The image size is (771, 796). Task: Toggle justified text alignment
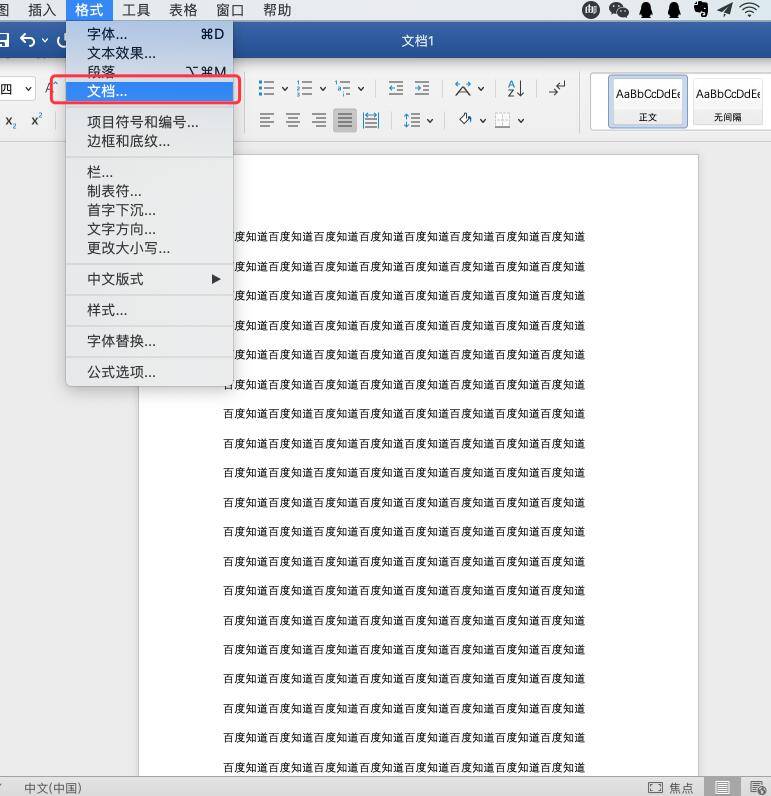pos(345,120)
